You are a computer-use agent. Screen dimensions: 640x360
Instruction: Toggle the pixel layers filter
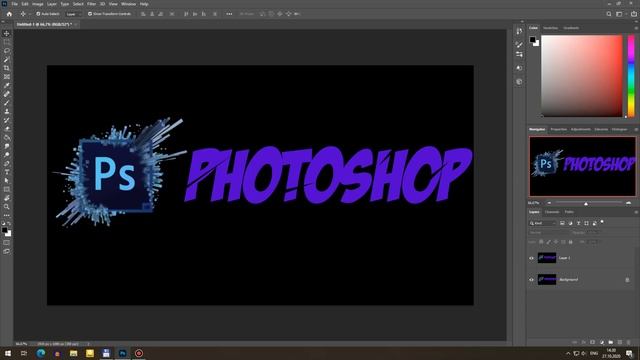pos(562,223)
